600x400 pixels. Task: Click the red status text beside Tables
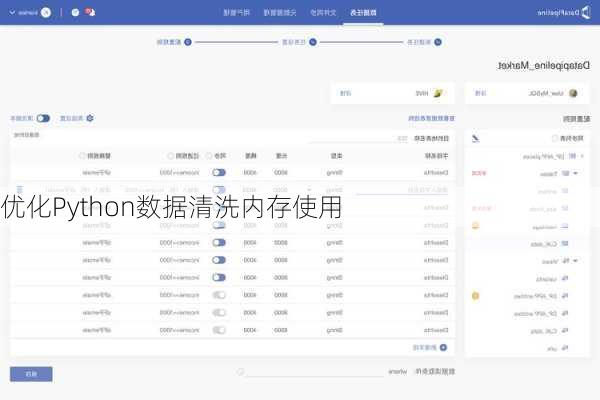(479, 173)
